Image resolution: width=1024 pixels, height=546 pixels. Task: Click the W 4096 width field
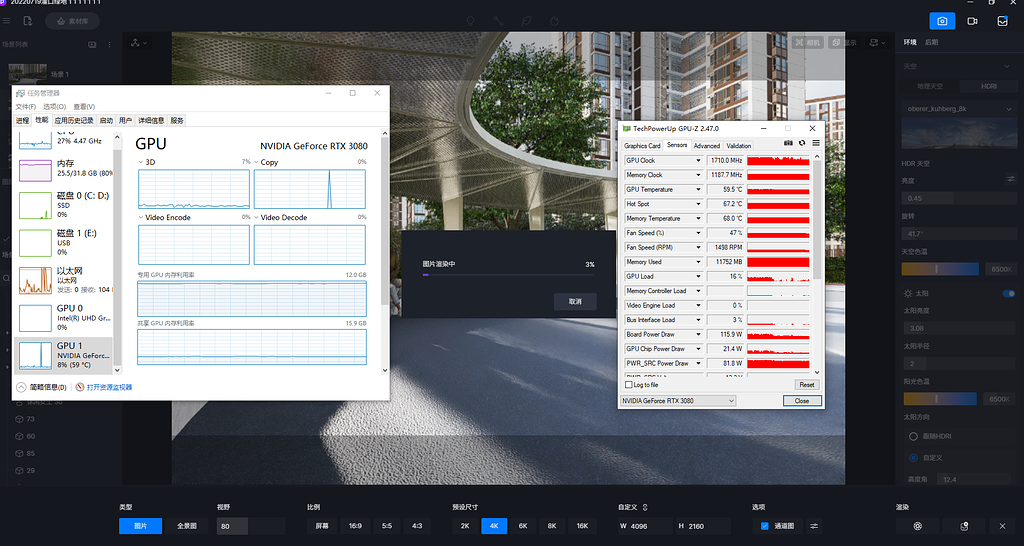pyautogui.click(x=646, y=526)
